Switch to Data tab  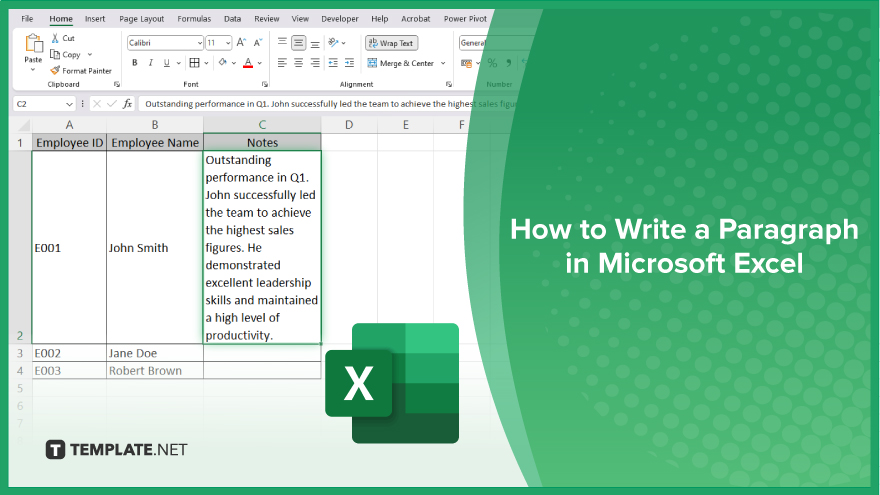232,19
